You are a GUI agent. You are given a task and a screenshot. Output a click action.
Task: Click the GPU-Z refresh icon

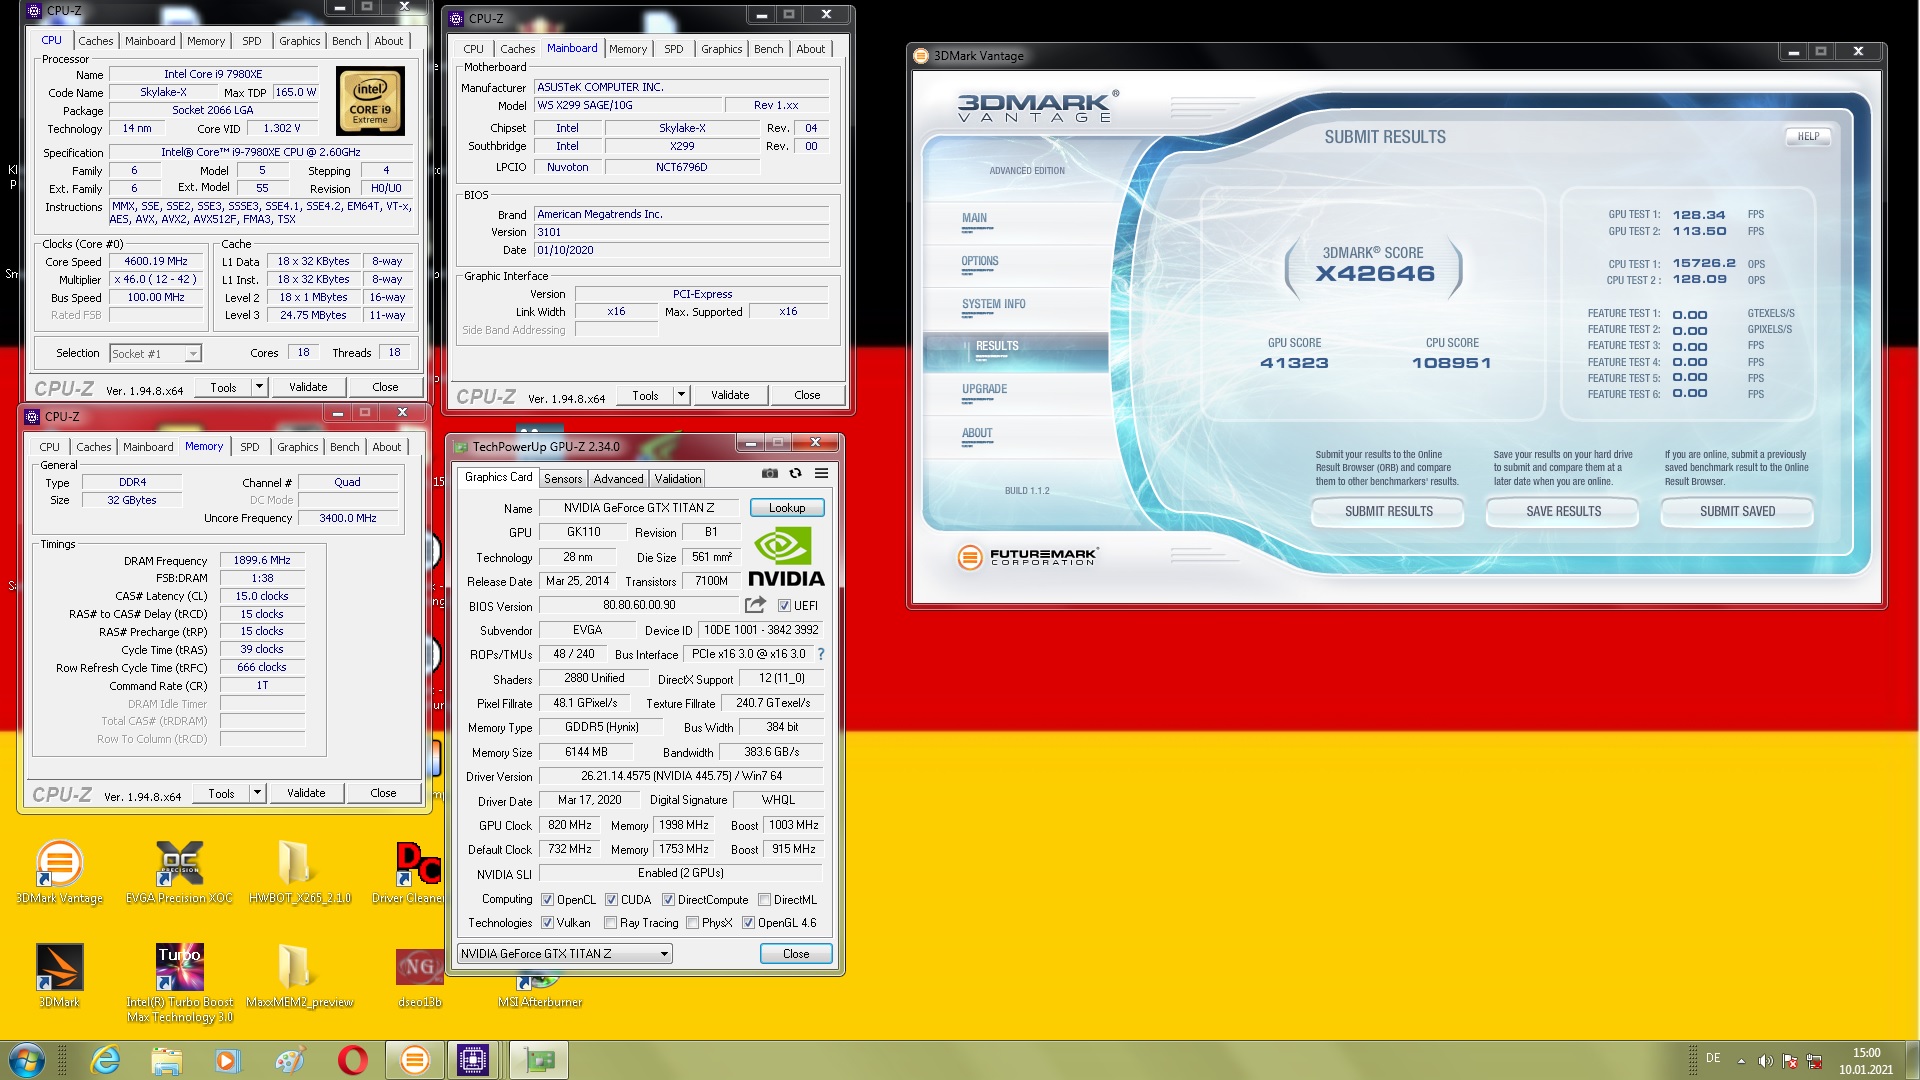tap(795, 473)
